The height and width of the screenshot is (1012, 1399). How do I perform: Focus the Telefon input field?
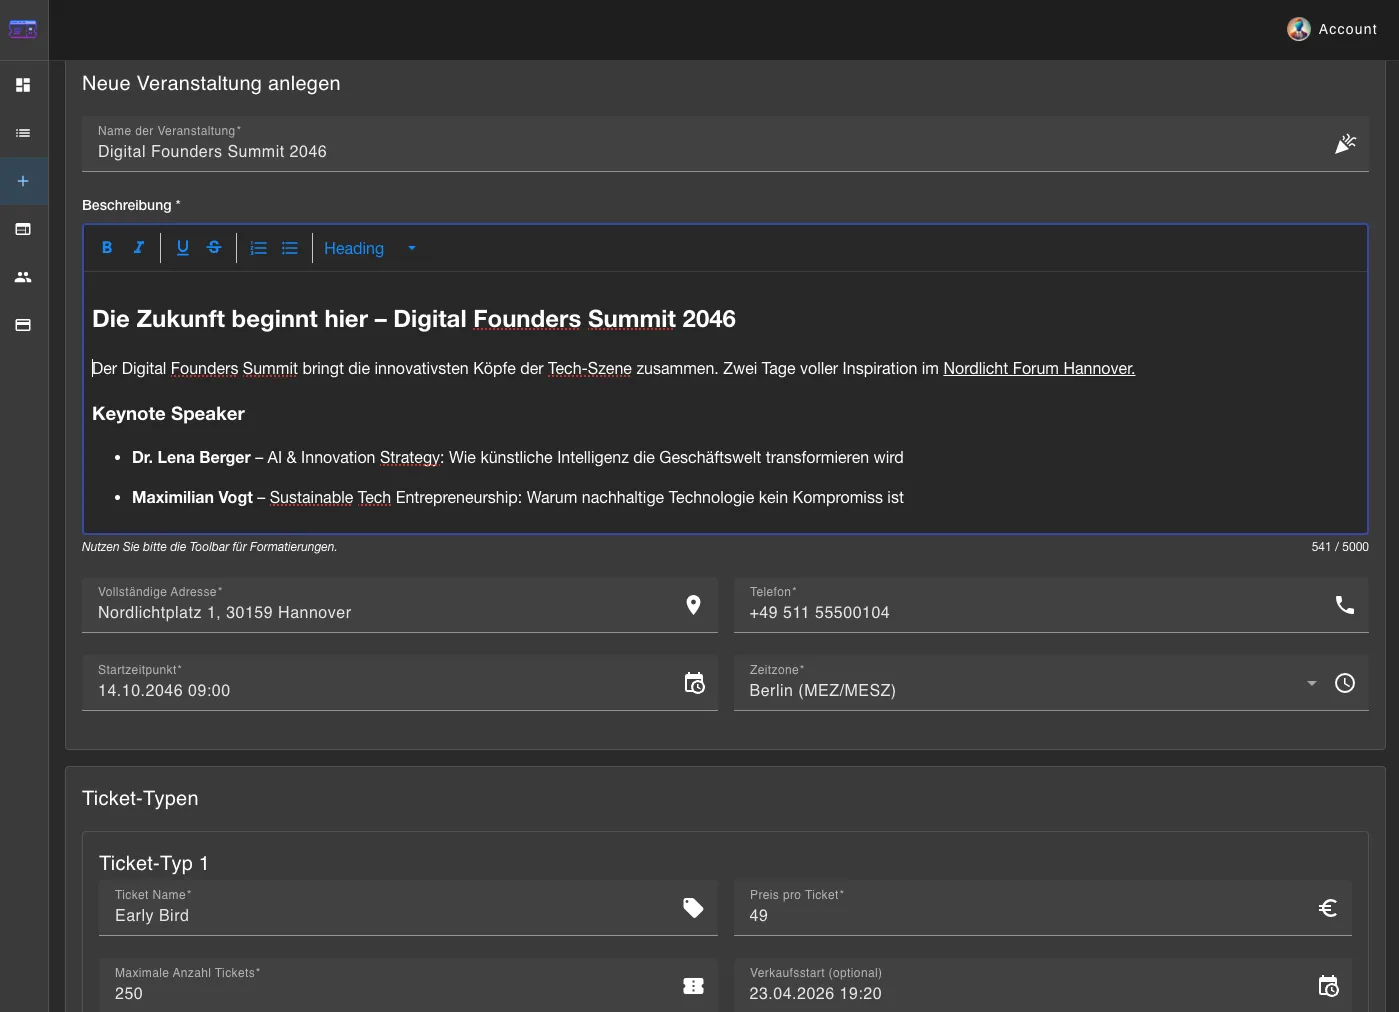coord(1030,613)
